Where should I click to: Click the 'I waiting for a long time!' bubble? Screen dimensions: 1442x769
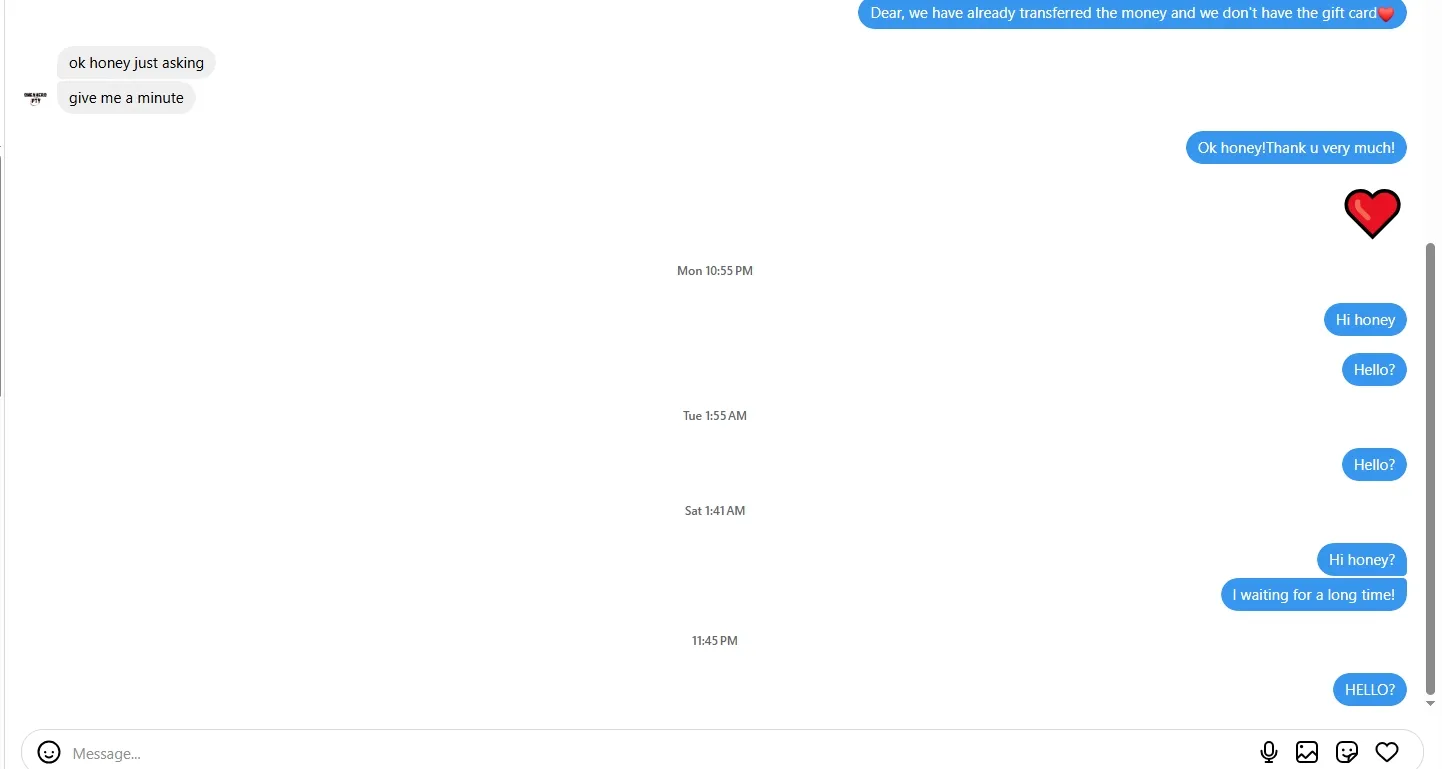tap(1313, 595)
